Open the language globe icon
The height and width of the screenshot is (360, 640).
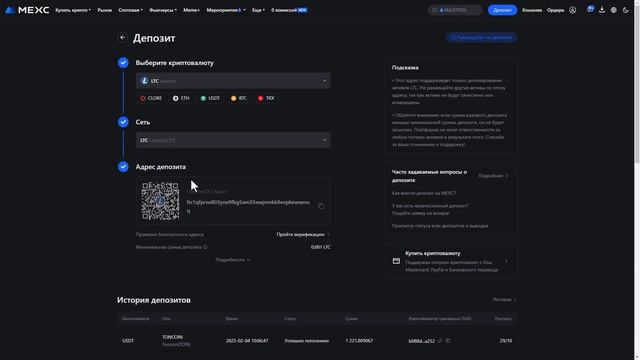tap(614, 10)
